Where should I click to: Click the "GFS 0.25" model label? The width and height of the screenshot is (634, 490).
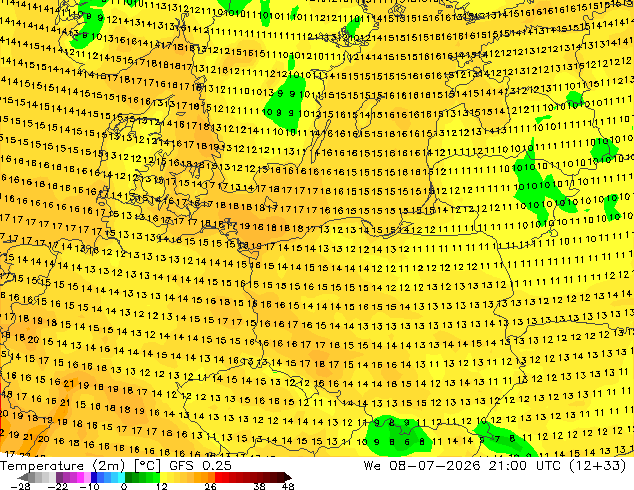(x=200, y=465)
